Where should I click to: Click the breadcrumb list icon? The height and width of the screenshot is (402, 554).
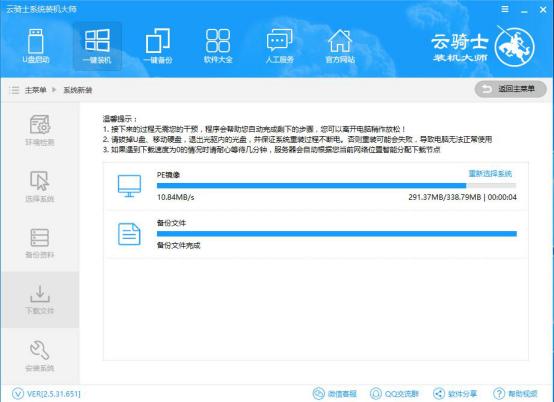point(14,90)
